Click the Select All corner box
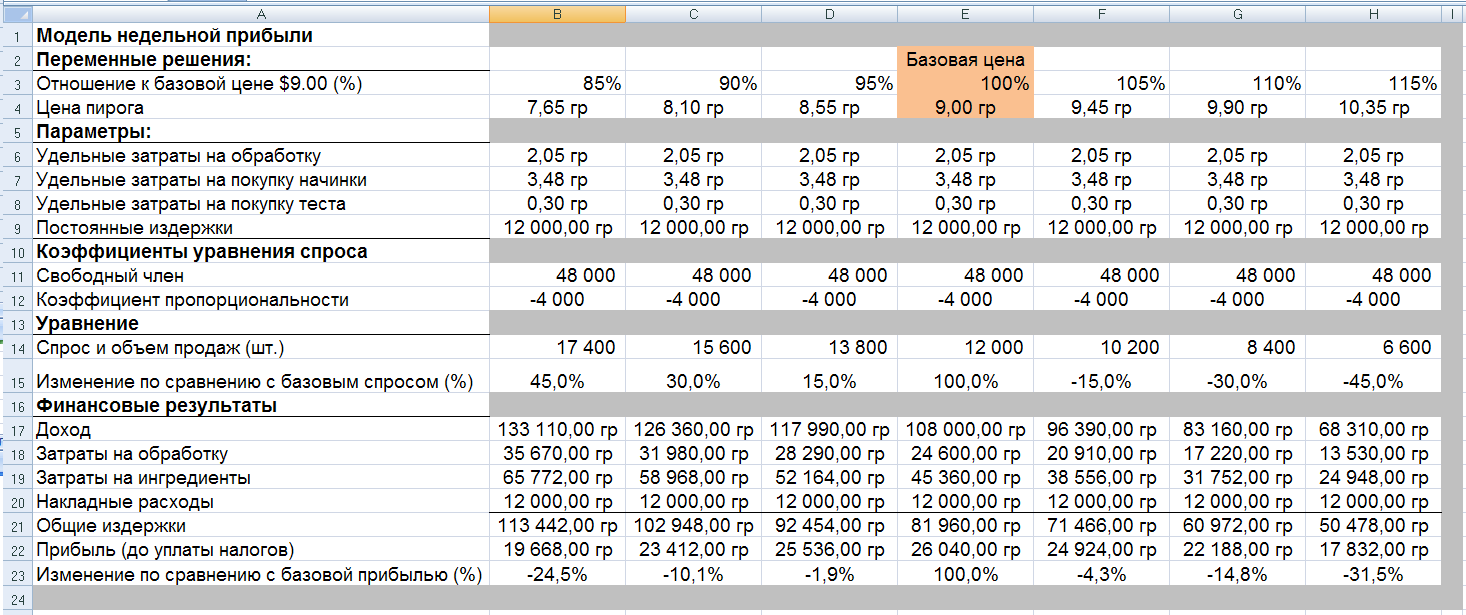 (17, 13)
